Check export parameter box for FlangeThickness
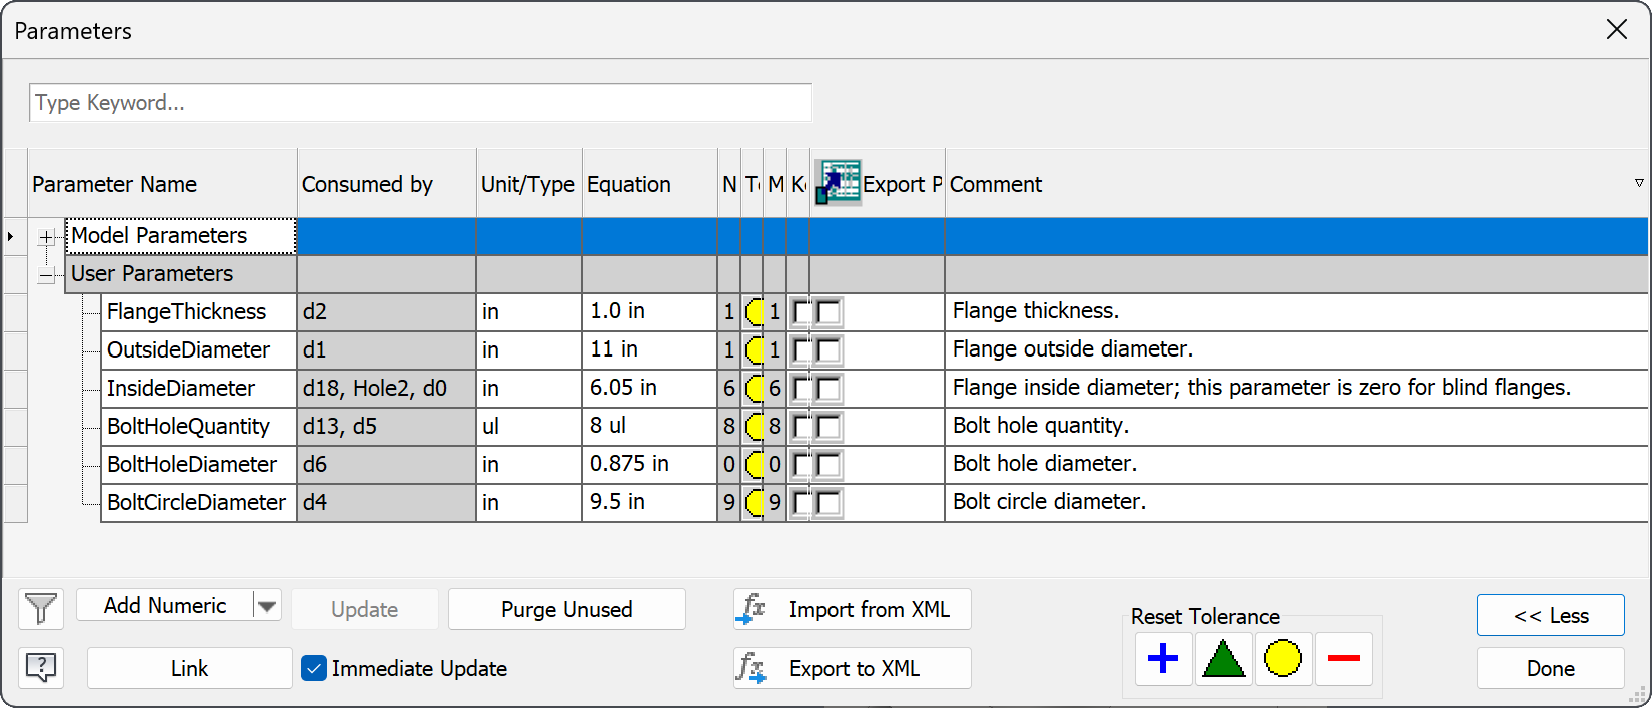This screenshot has width=1652, height=708. 829,312
